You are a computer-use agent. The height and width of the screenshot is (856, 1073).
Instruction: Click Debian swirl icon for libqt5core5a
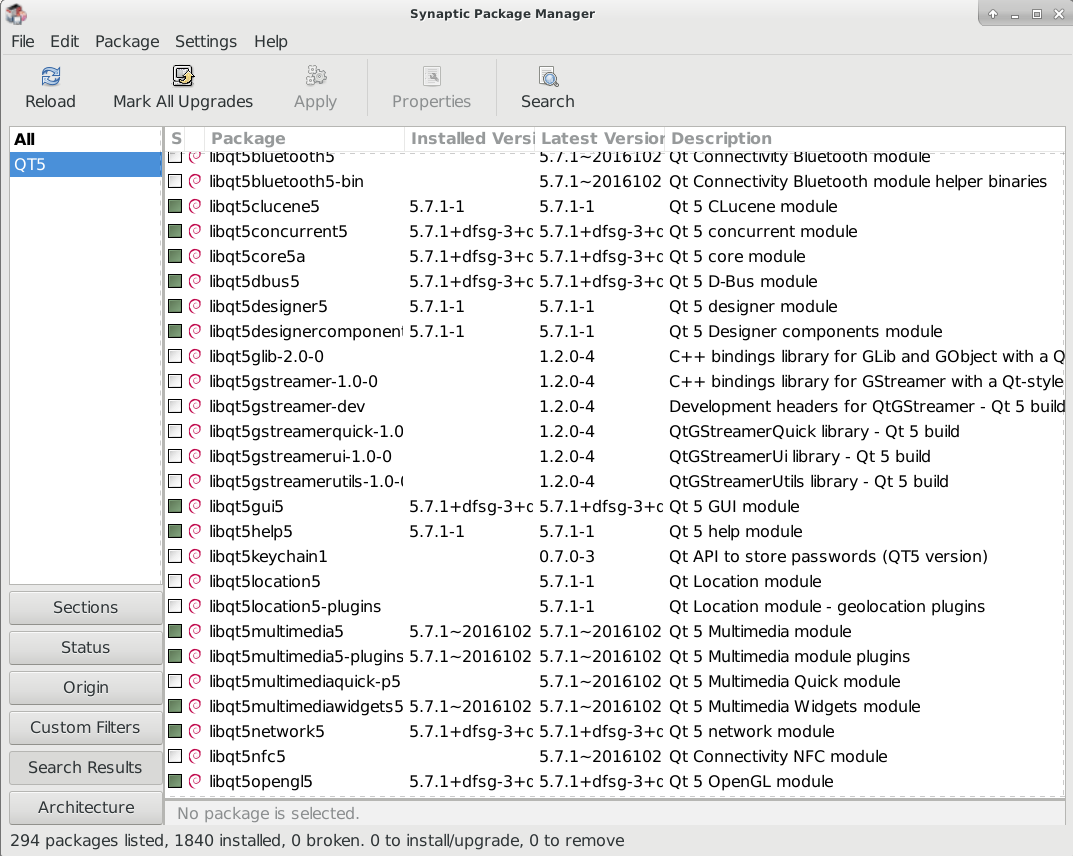[x=195, y=256]
